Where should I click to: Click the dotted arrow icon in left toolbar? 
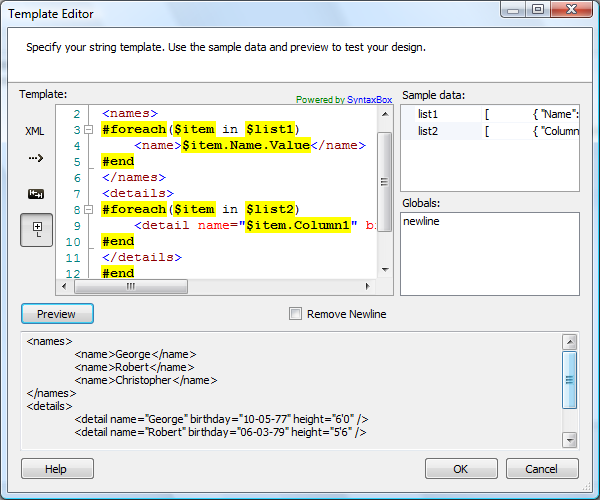[35, 158]
